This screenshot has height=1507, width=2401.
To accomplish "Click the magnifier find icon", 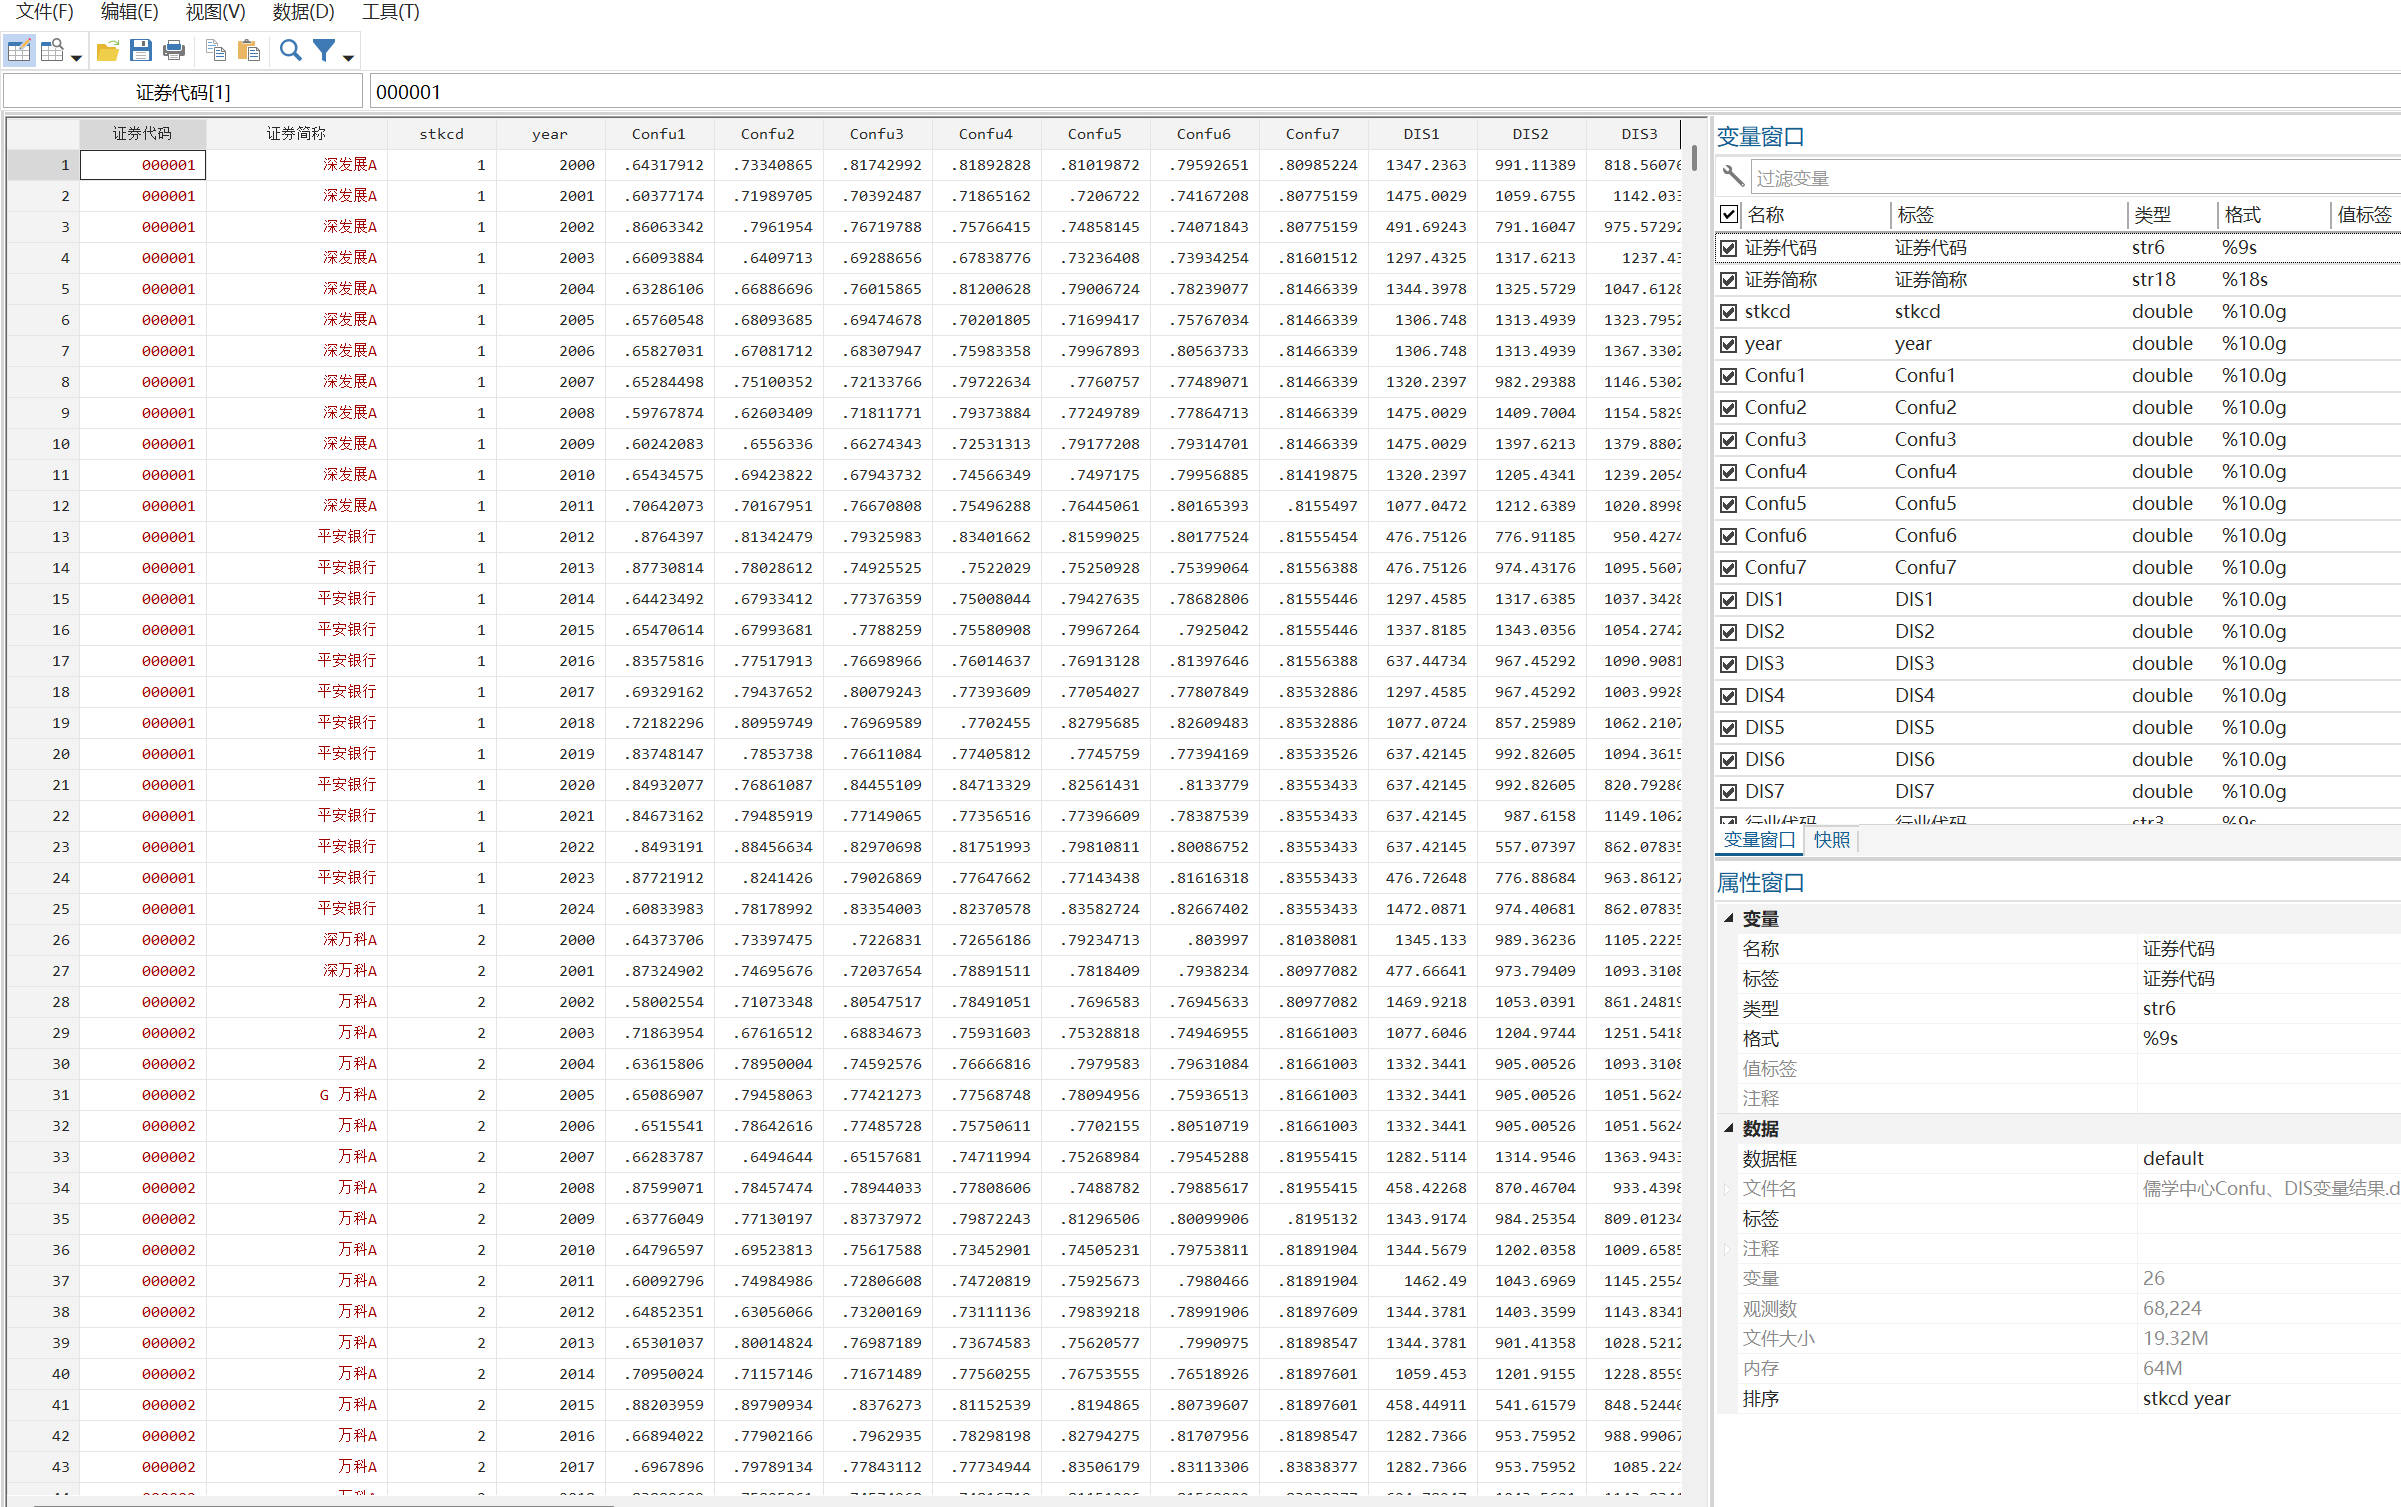I will pyautogui.click(x=290, y=50).
